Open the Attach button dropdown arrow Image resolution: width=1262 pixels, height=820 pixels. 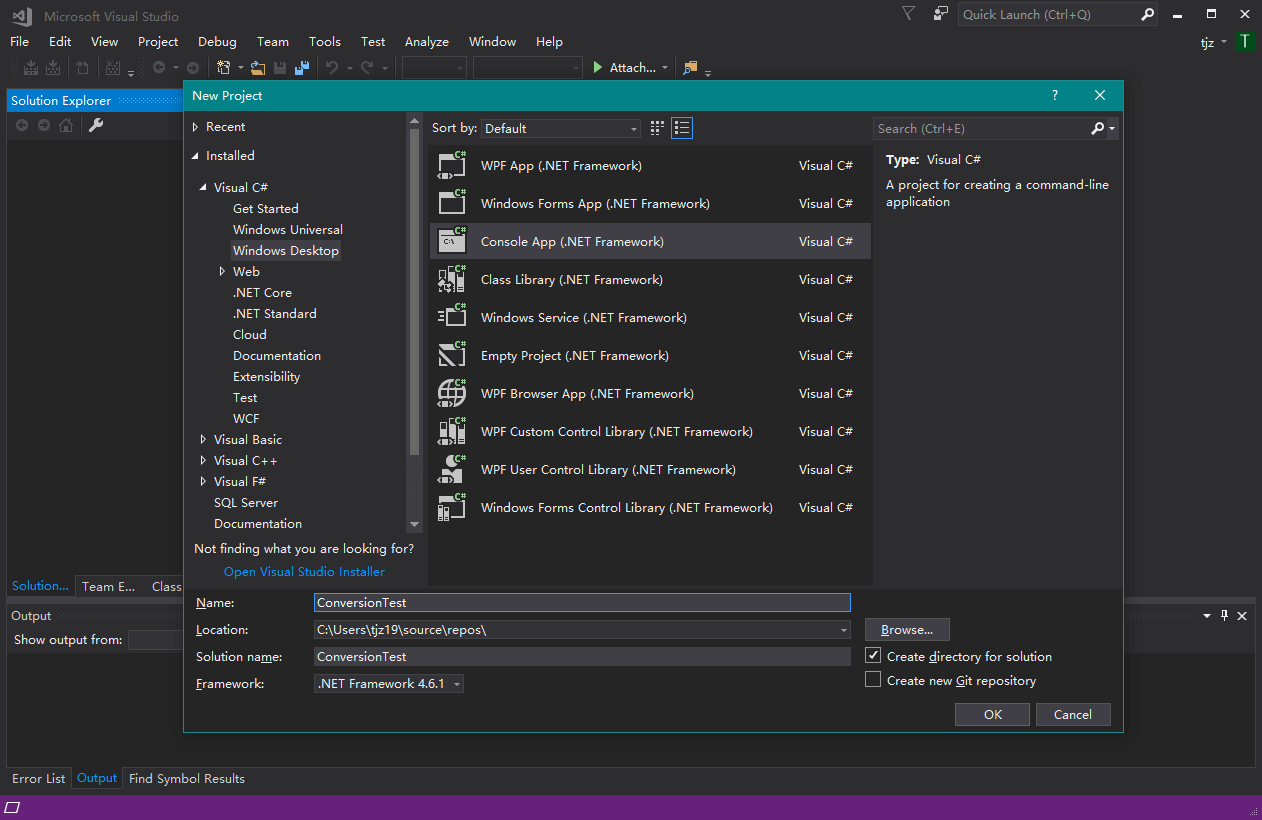pyautogui.click(x=665, y=68)
